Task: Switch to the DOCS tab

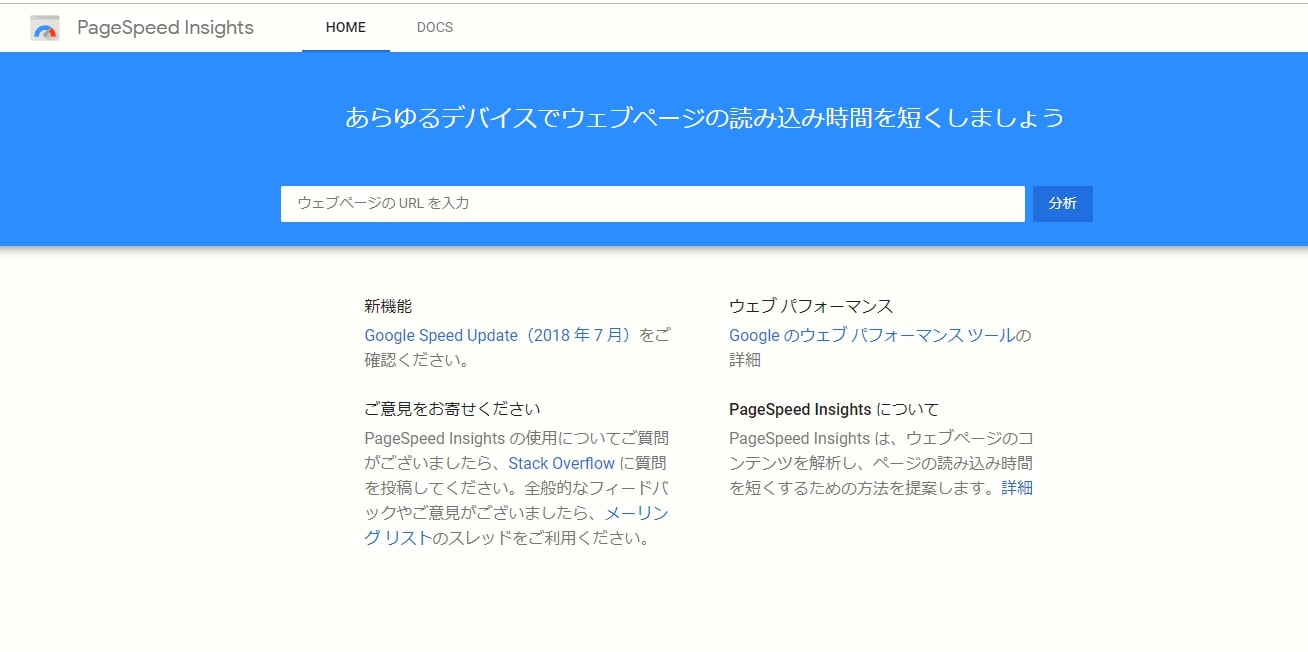Action: (x=435, y=28)
